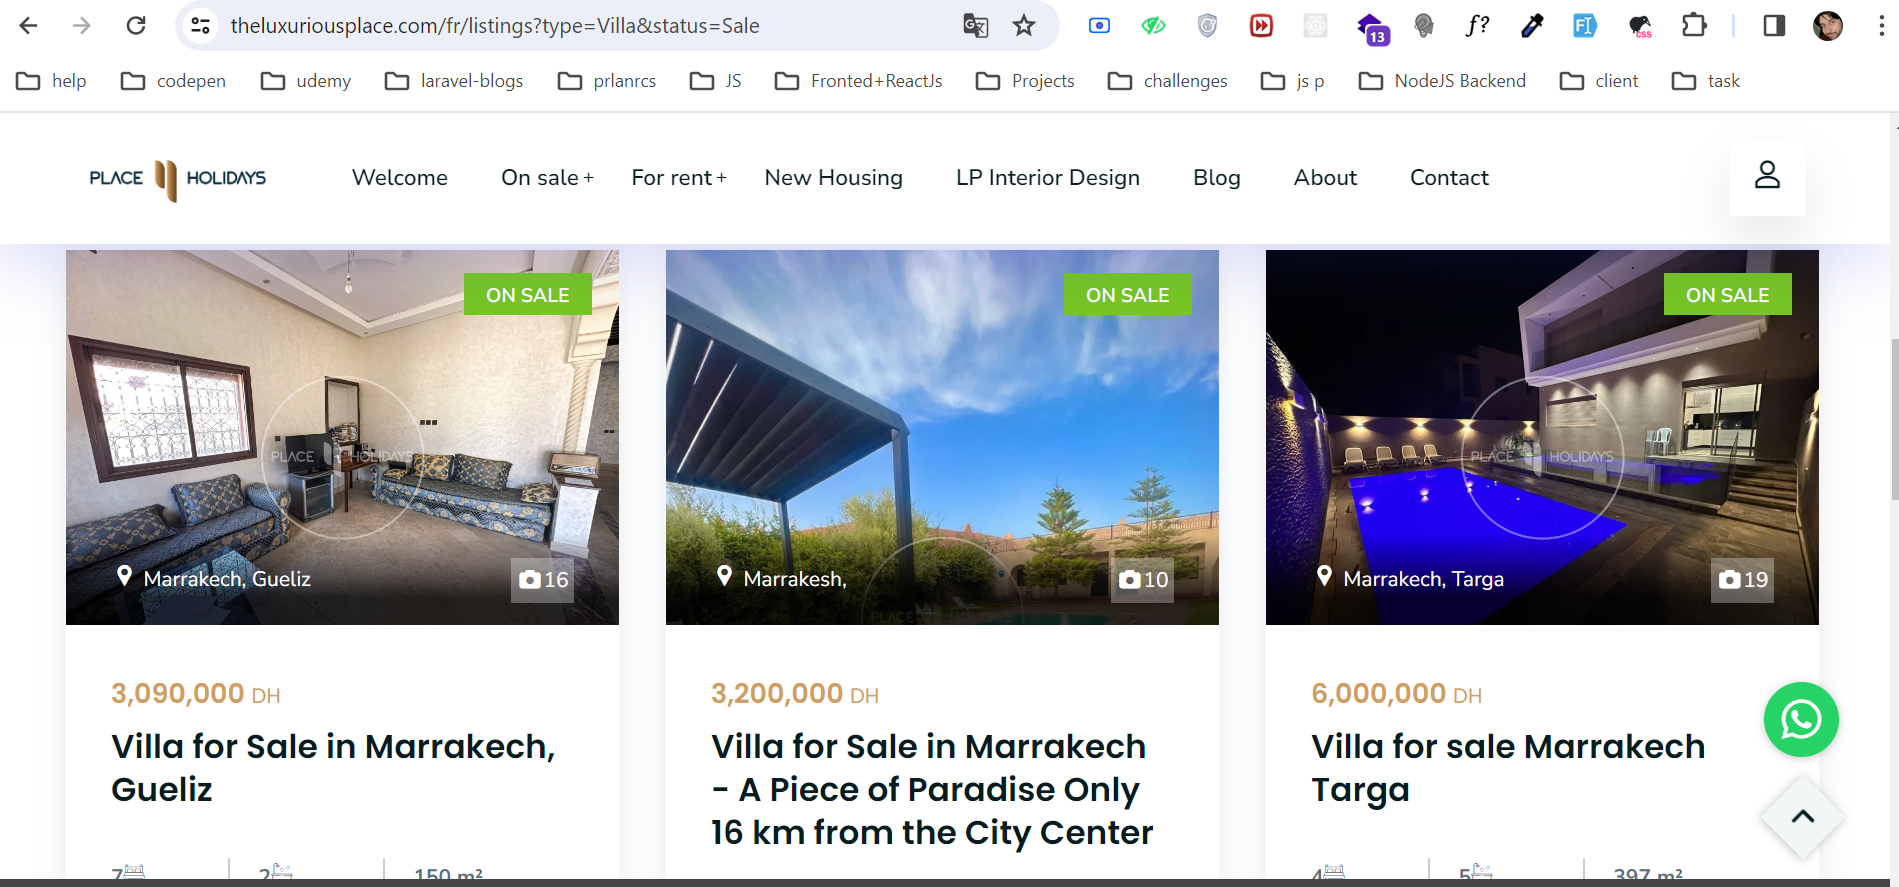Open the blue screen capture extension icon
1899x887 pixels.
[x=1099, y=26]
